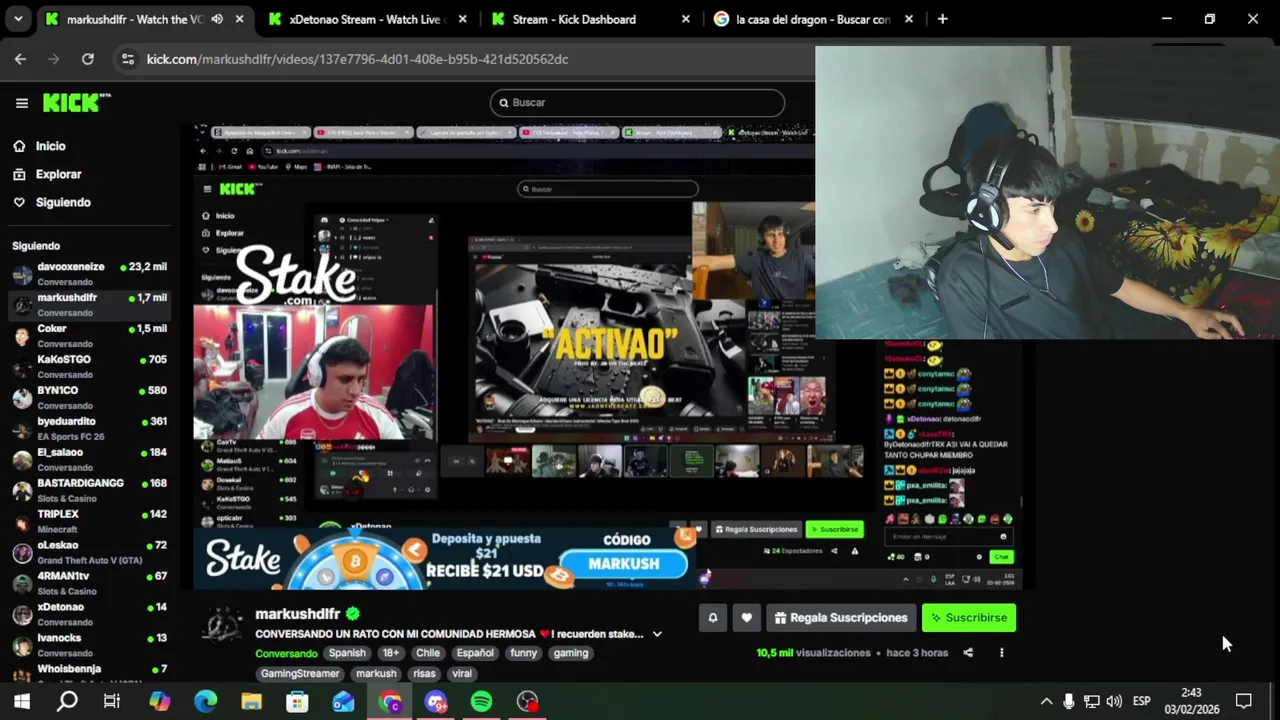Open Windows taskbar search
The height and width of the screenshot is (720, 1280).
point(67,702)
